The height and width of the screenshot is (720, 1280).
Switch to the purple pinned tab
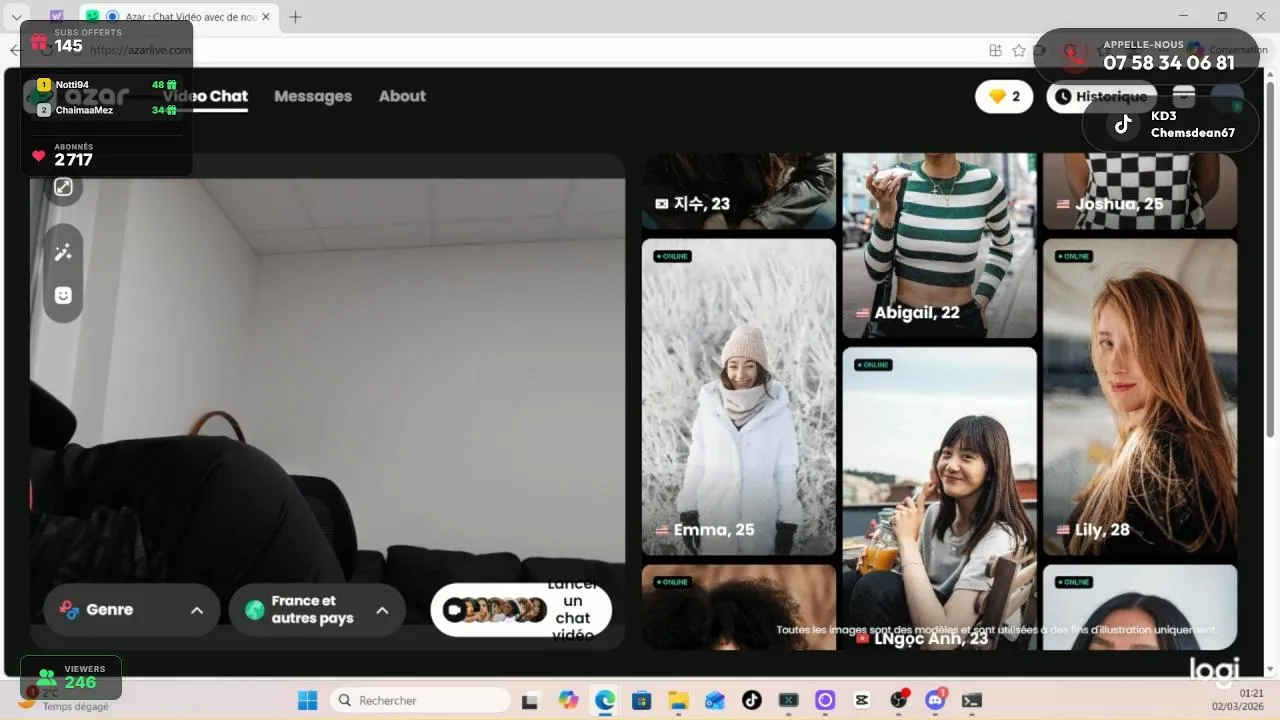(56, 17)
